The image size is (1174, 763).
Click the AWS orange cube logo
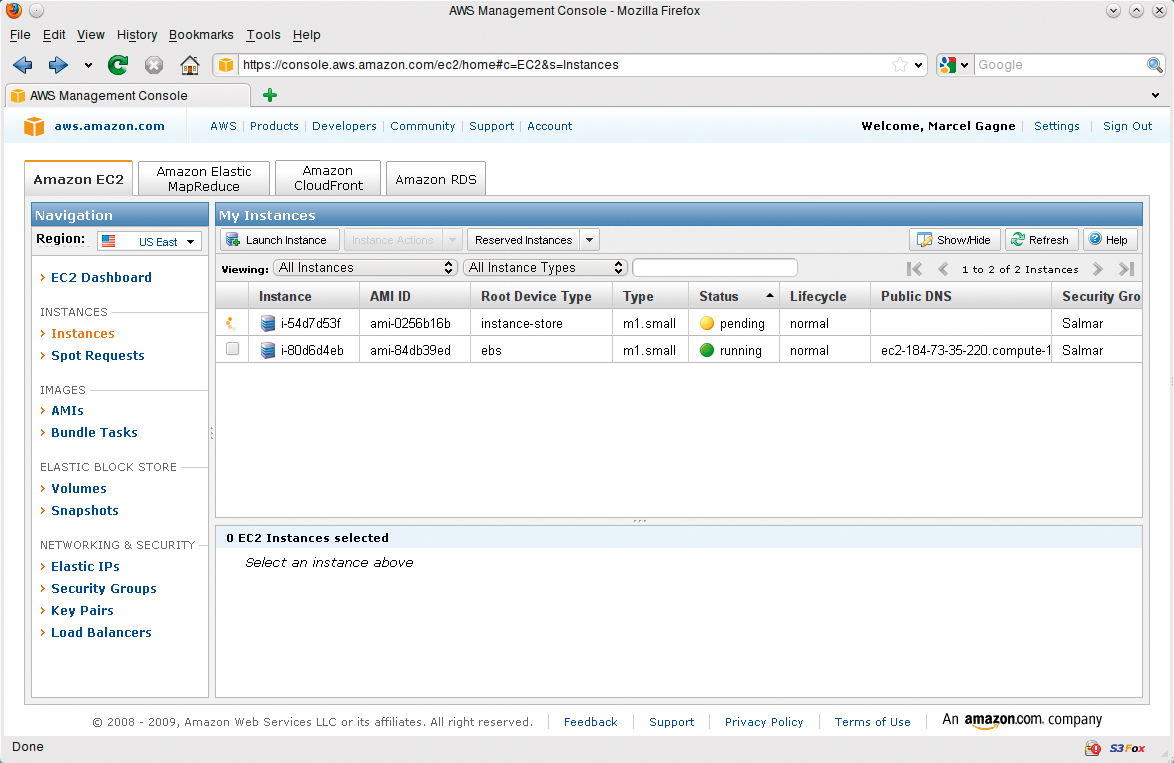point(34,126)
